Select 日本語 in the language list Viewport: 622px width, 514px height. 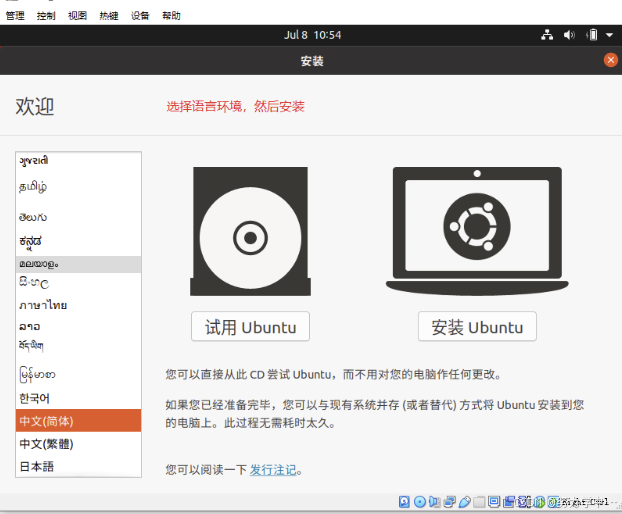click(x=78, y=466)
